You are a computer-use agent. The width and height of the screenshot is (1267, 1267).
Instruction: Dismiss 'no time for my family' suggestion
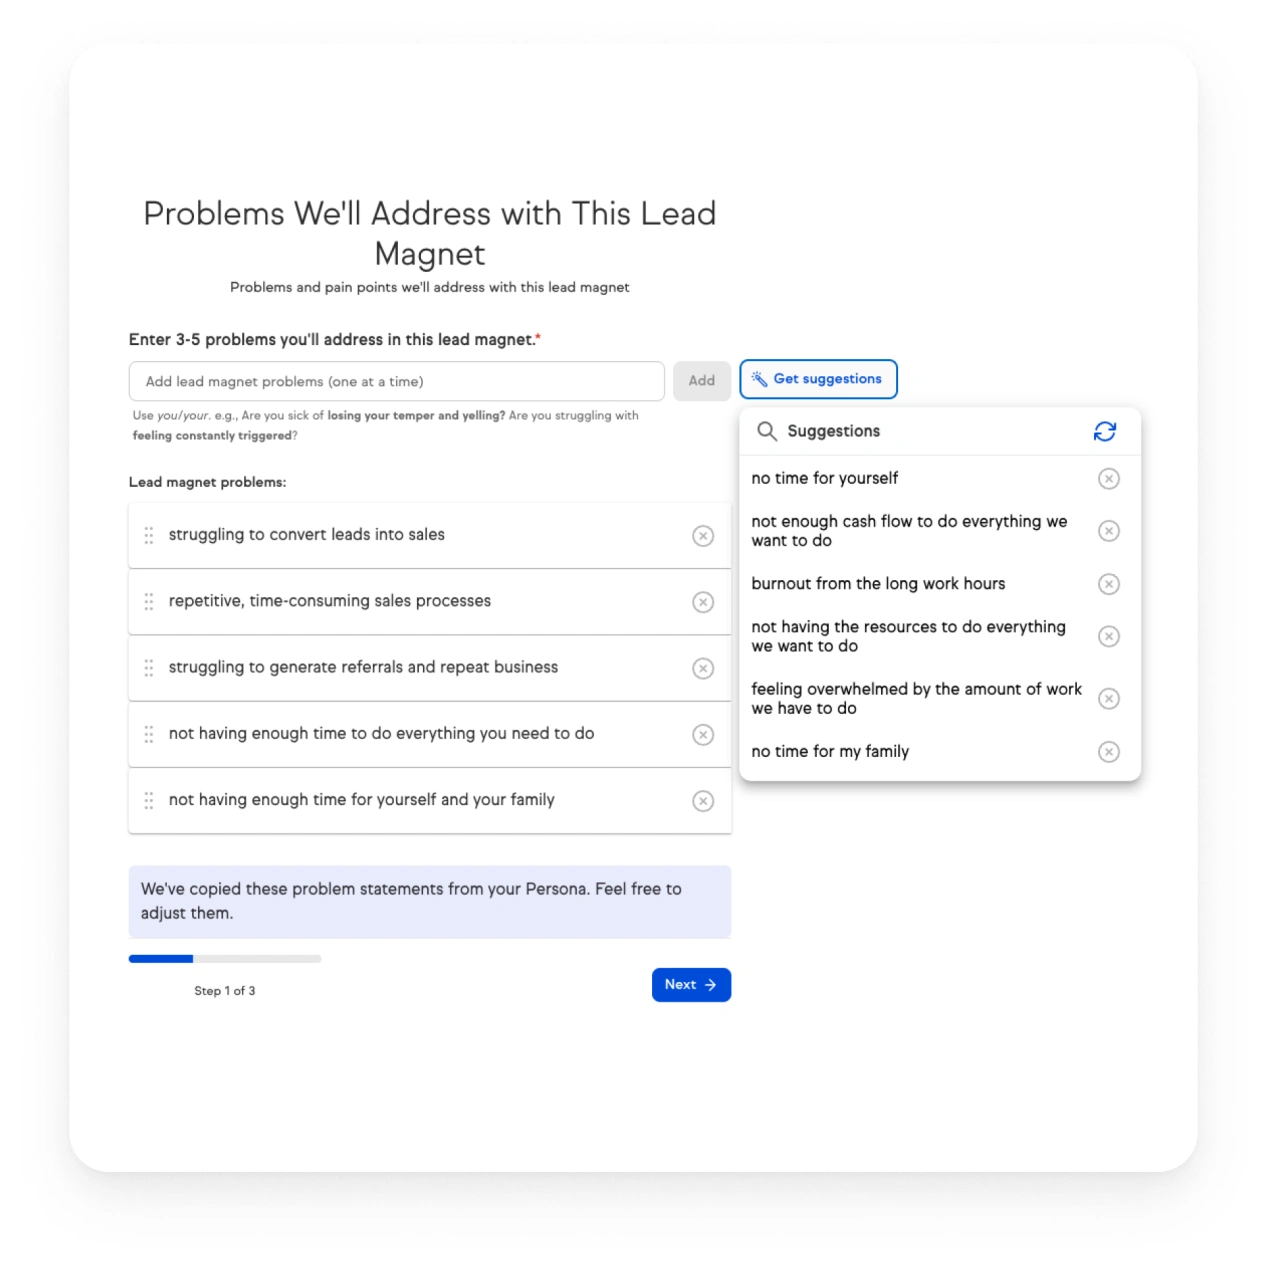1108,752
